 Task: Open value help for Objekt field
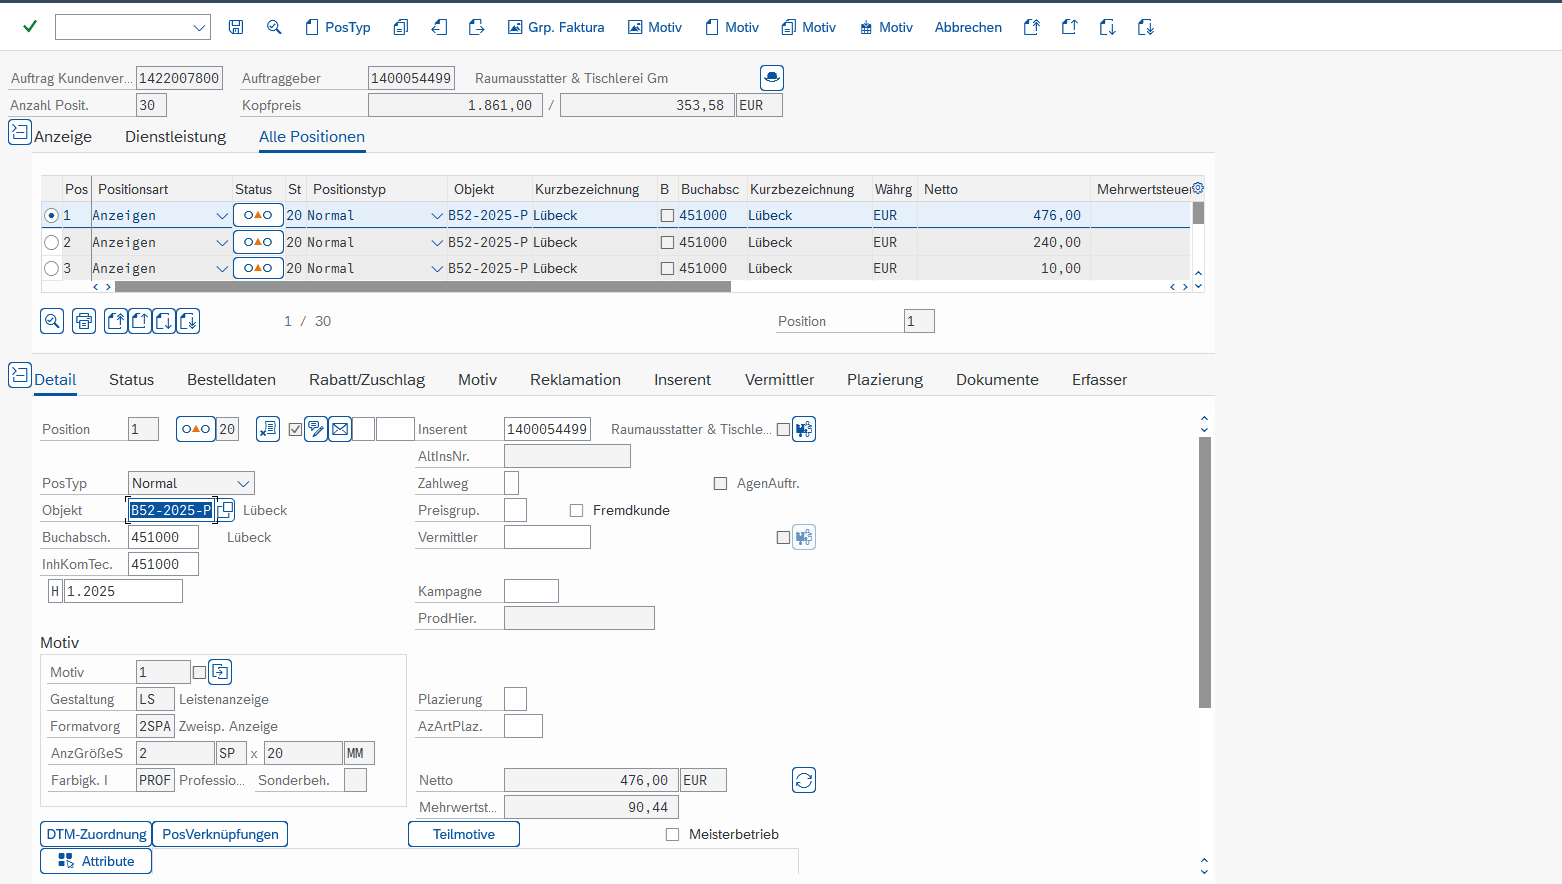point(226,510)
